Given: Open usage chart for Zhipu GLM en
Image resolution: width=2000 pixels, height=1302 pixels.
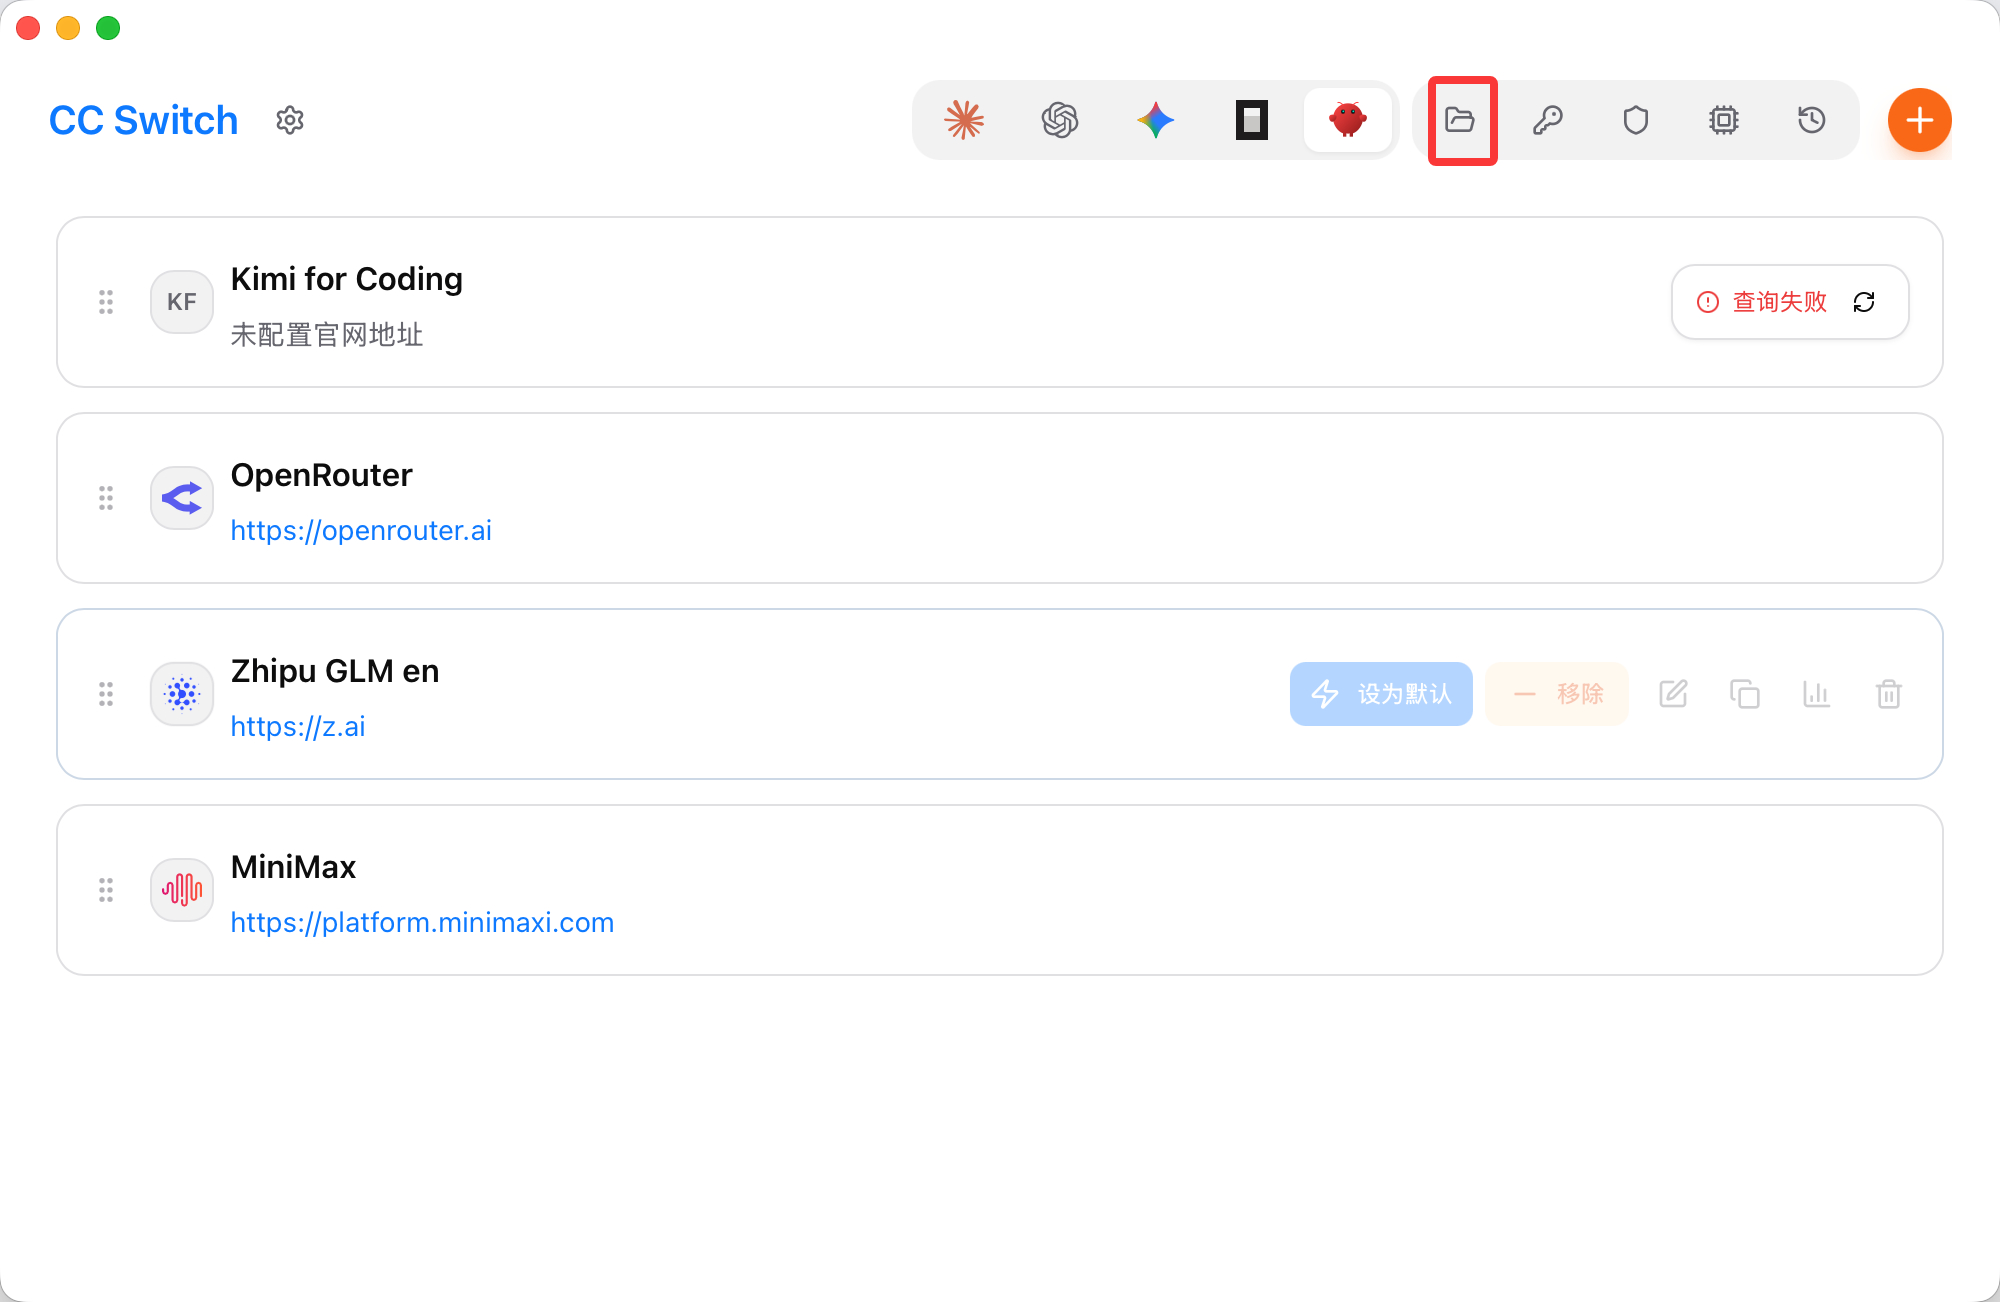Looking at the screenshot, I should [1817, 694].
